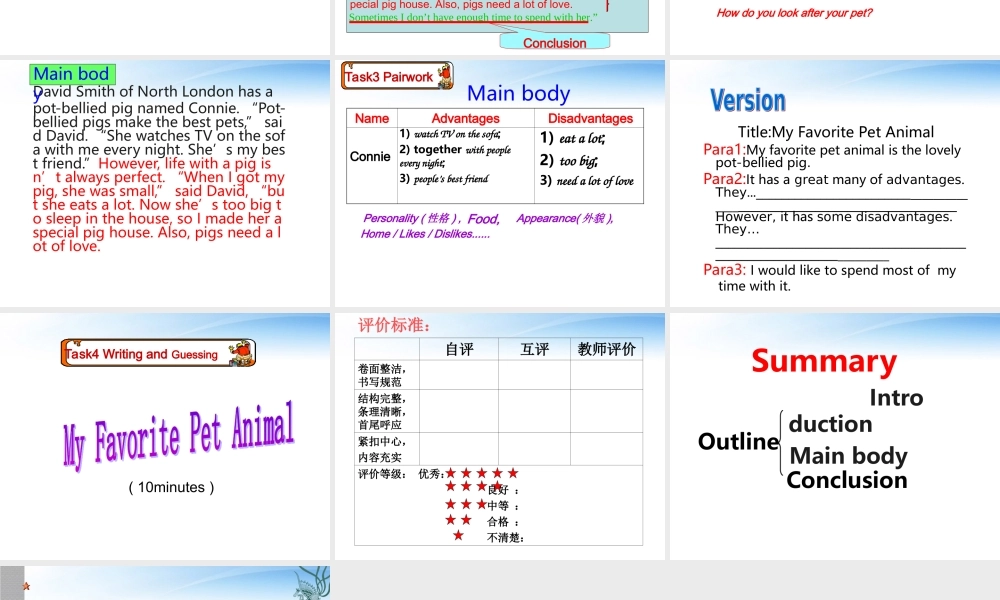Click the '中等:' rating label
This screenshot has width=1000, height=600.
pos(503,506)
